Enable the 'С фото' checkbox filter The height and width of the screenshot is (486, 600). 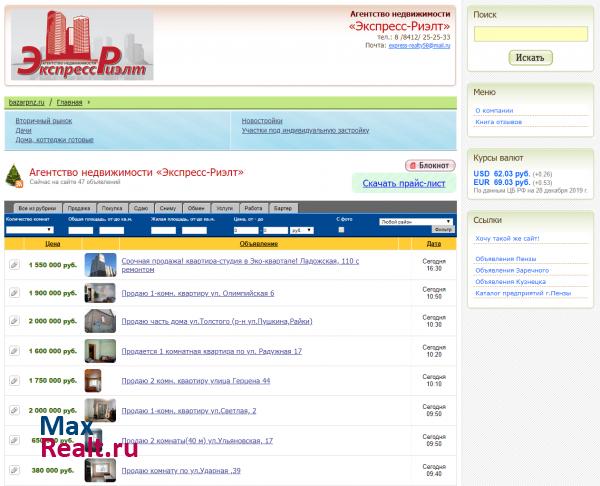click(x=341, y=230)
